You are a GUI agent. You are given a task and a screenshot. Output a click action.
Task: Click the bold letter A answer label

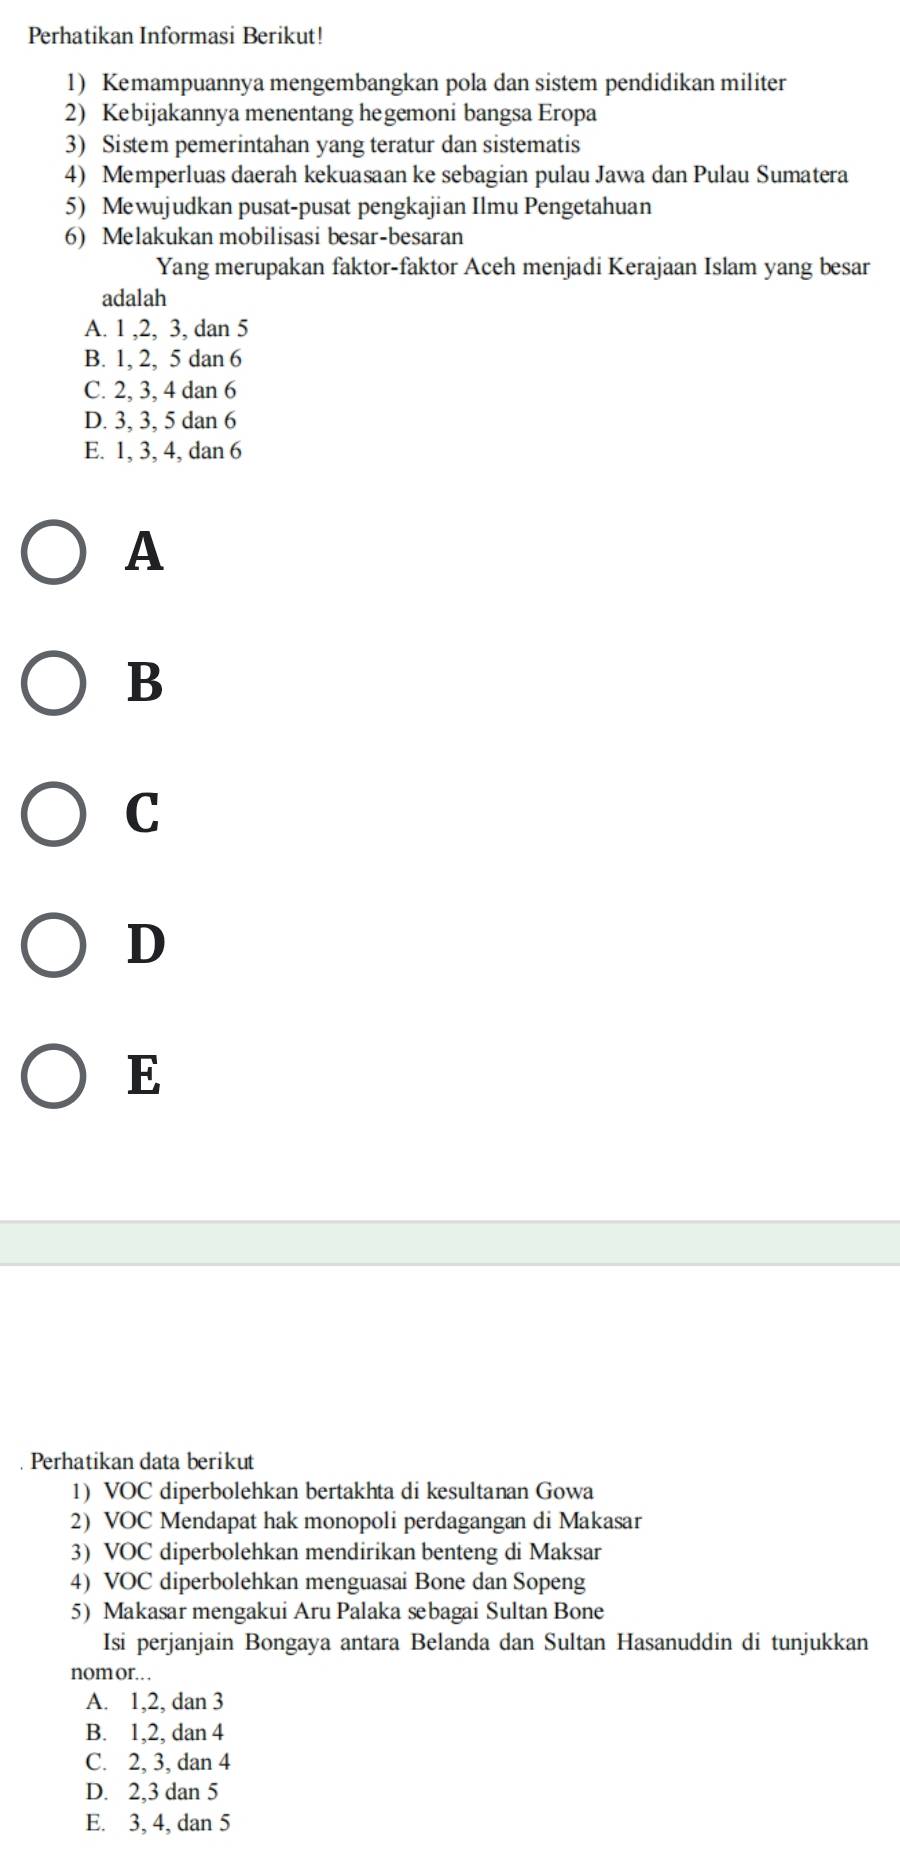tap(145, 552)
